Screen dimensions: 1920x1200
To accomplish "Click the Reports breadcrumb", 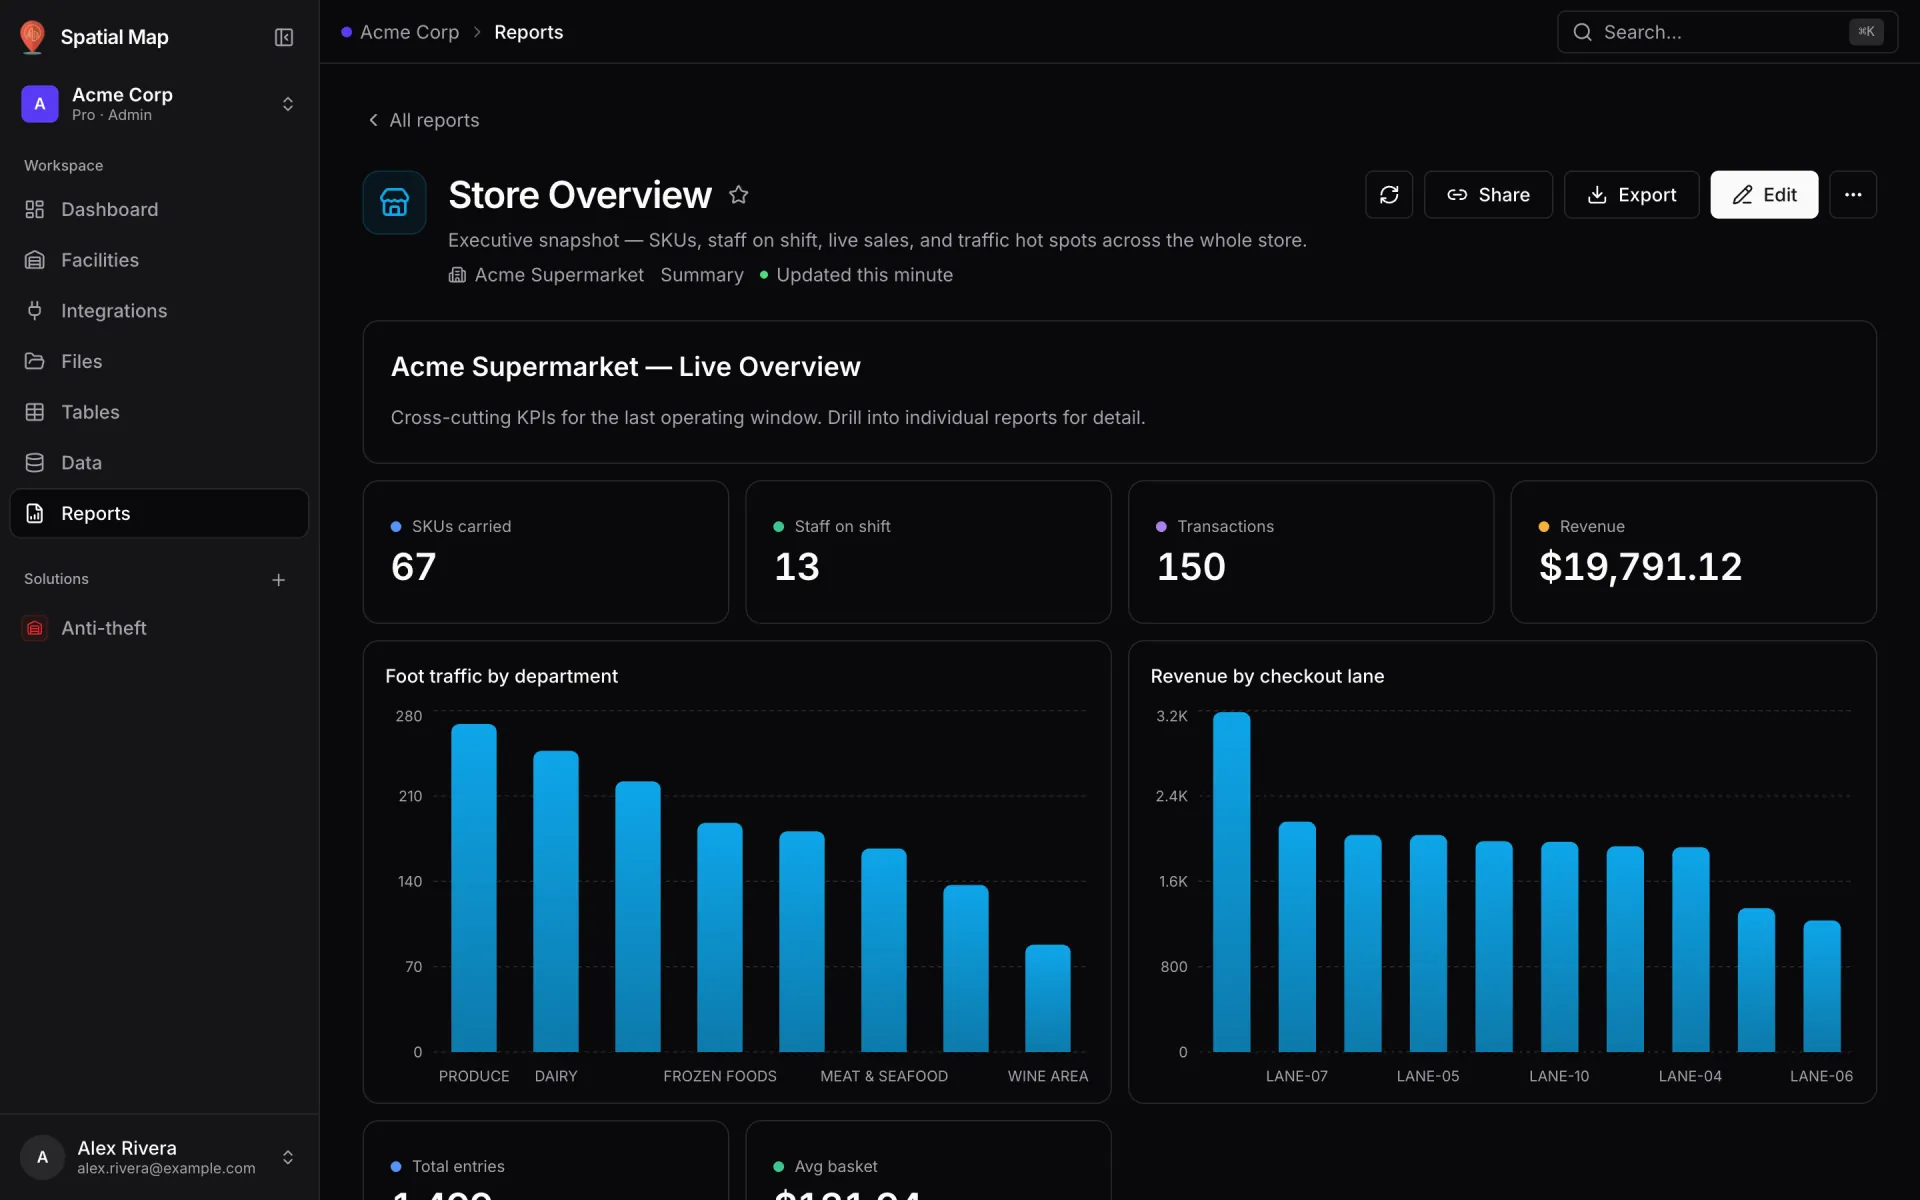I will [x=528, y=32].
